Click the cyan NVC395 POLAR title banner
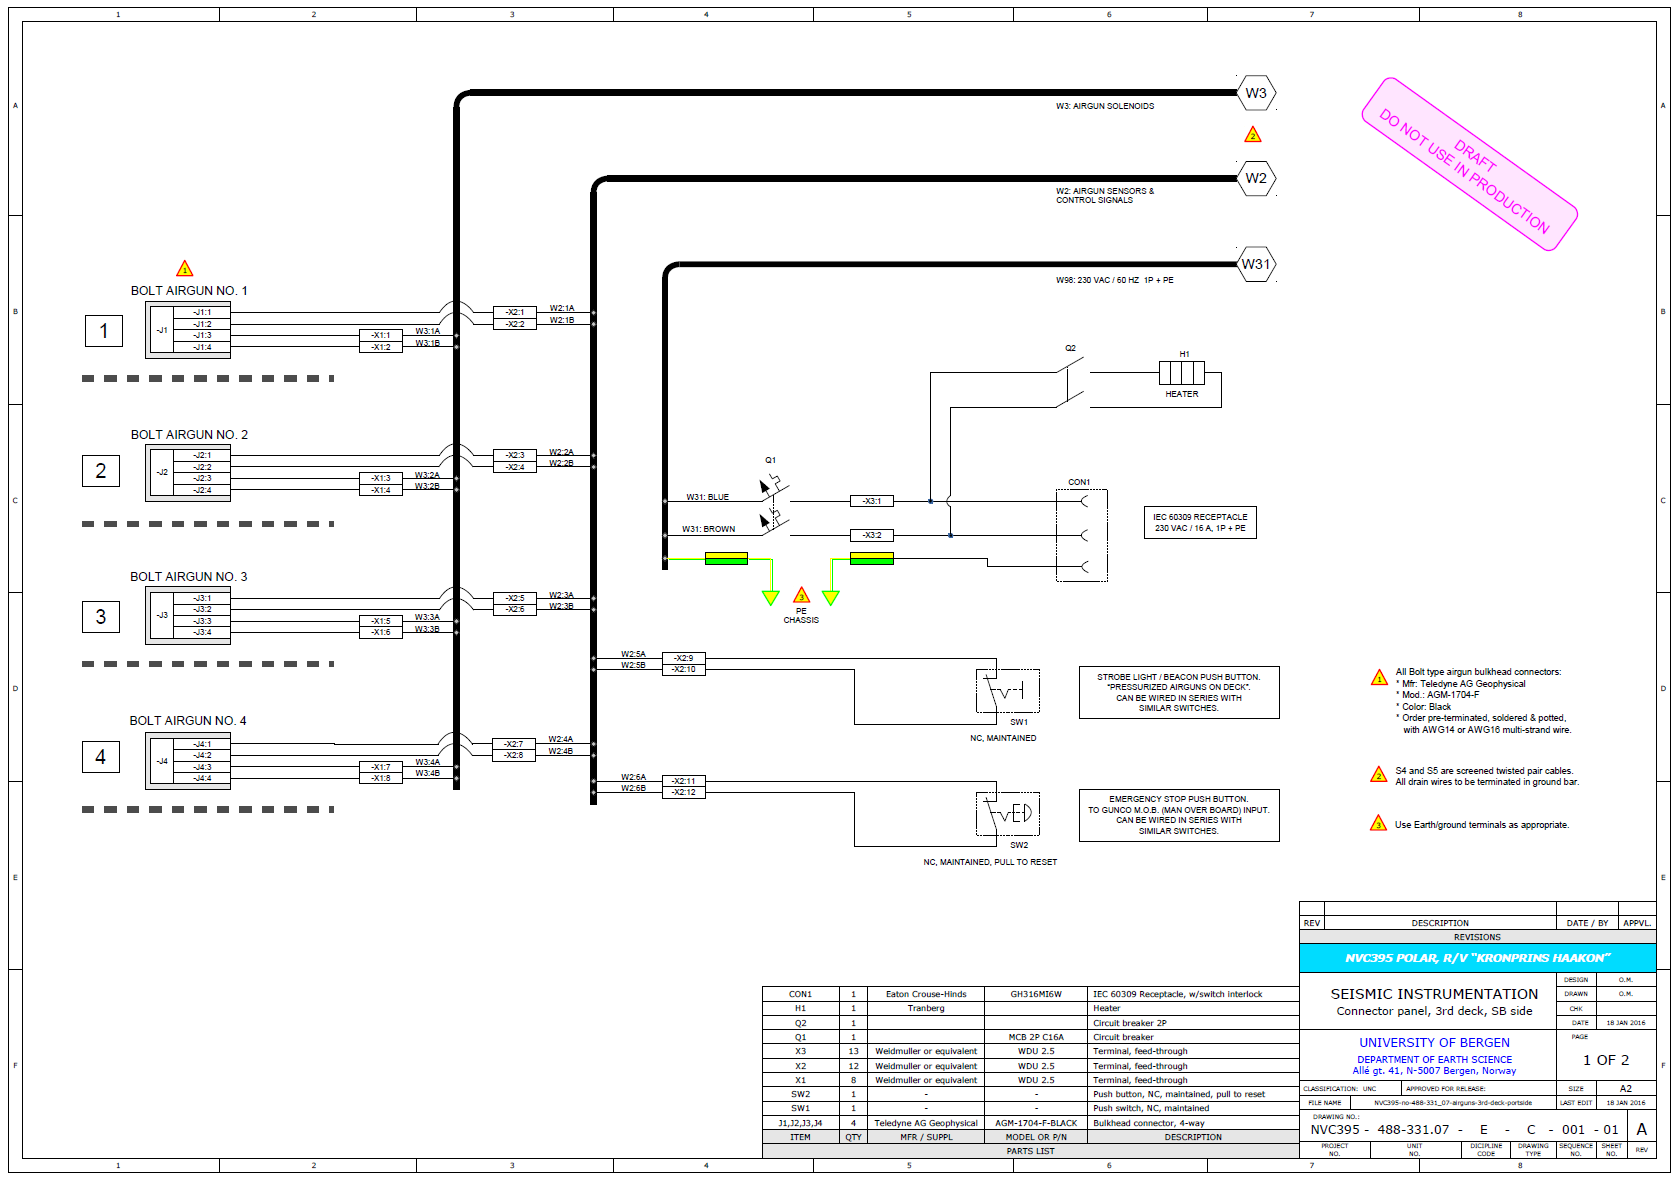This screenshot has width=1678, height=1180. 1476,958
